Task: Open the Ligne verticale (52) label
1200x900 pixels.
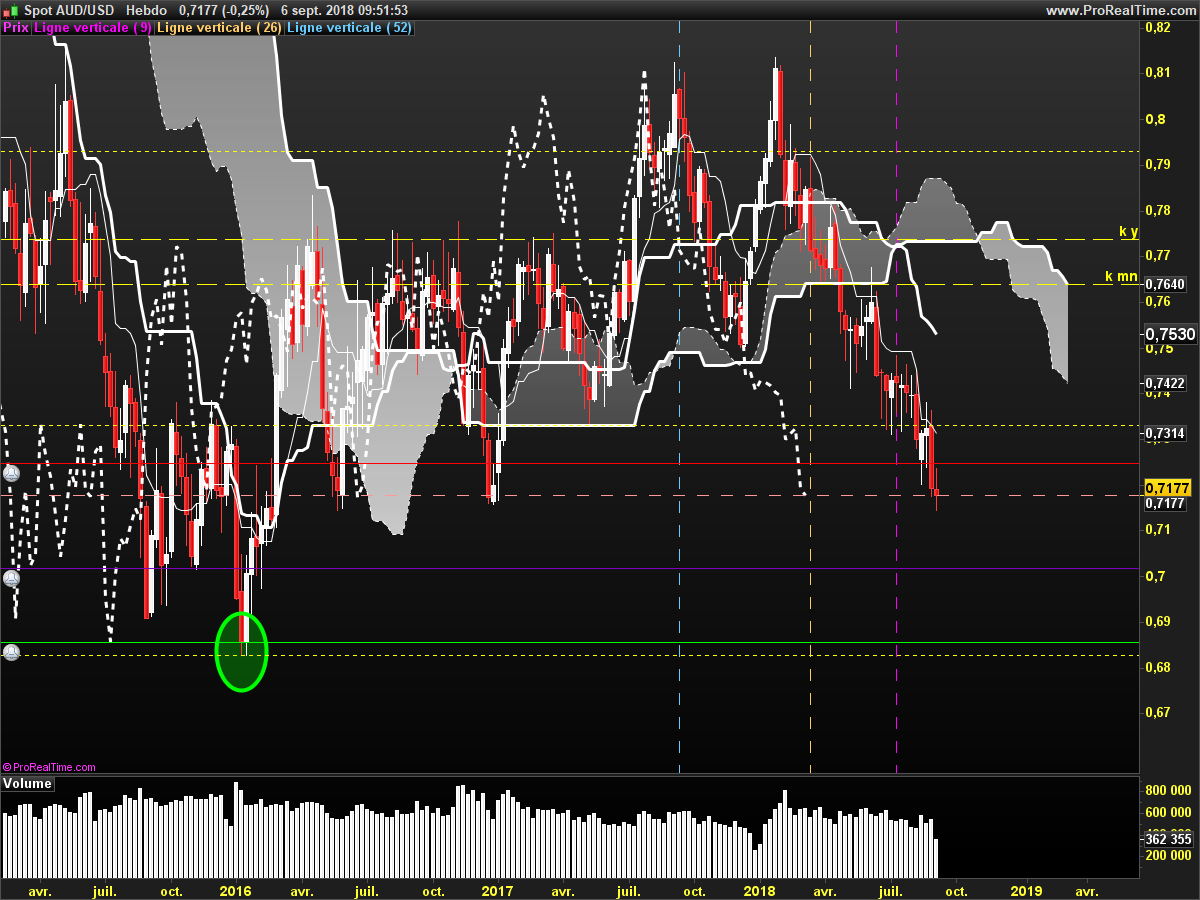Action: pos(349,28)
